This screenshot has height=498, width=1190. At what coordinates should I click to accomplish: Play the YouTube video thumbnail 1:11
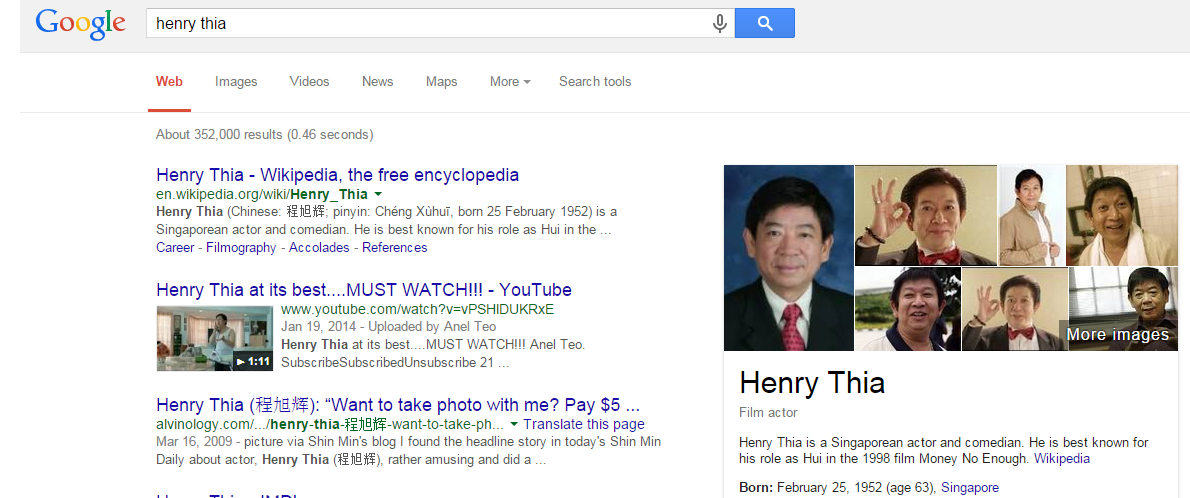pyautogui.click(x=215, y=338)
